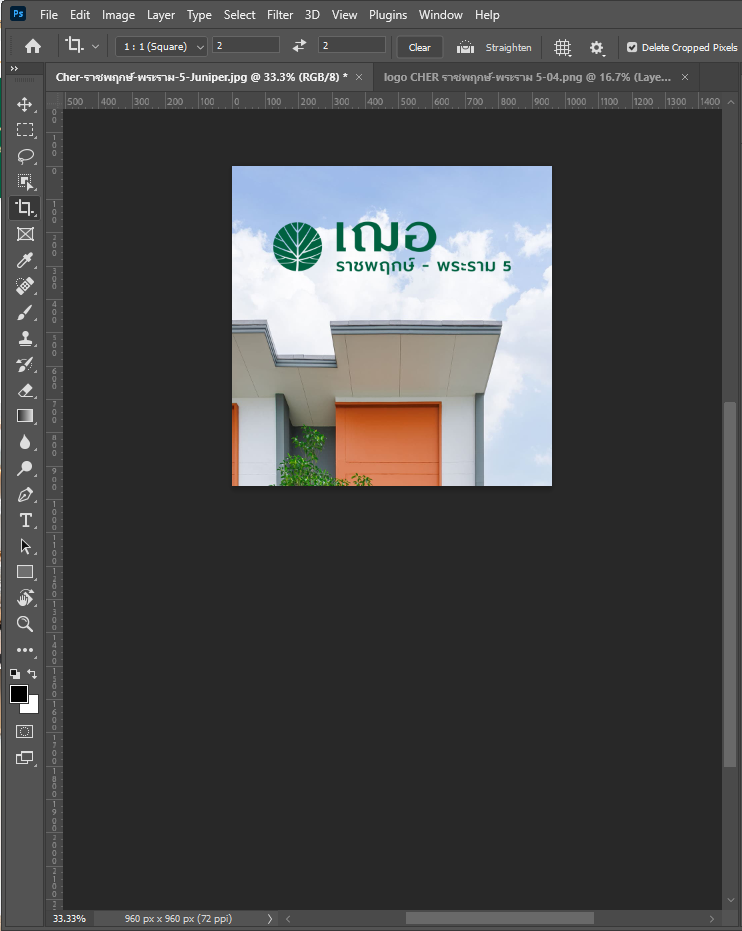Swap crop width and height values
Image resolution: width=742 pixels, height=931 pixels.
pyautogui.click(x=299, y=46)
